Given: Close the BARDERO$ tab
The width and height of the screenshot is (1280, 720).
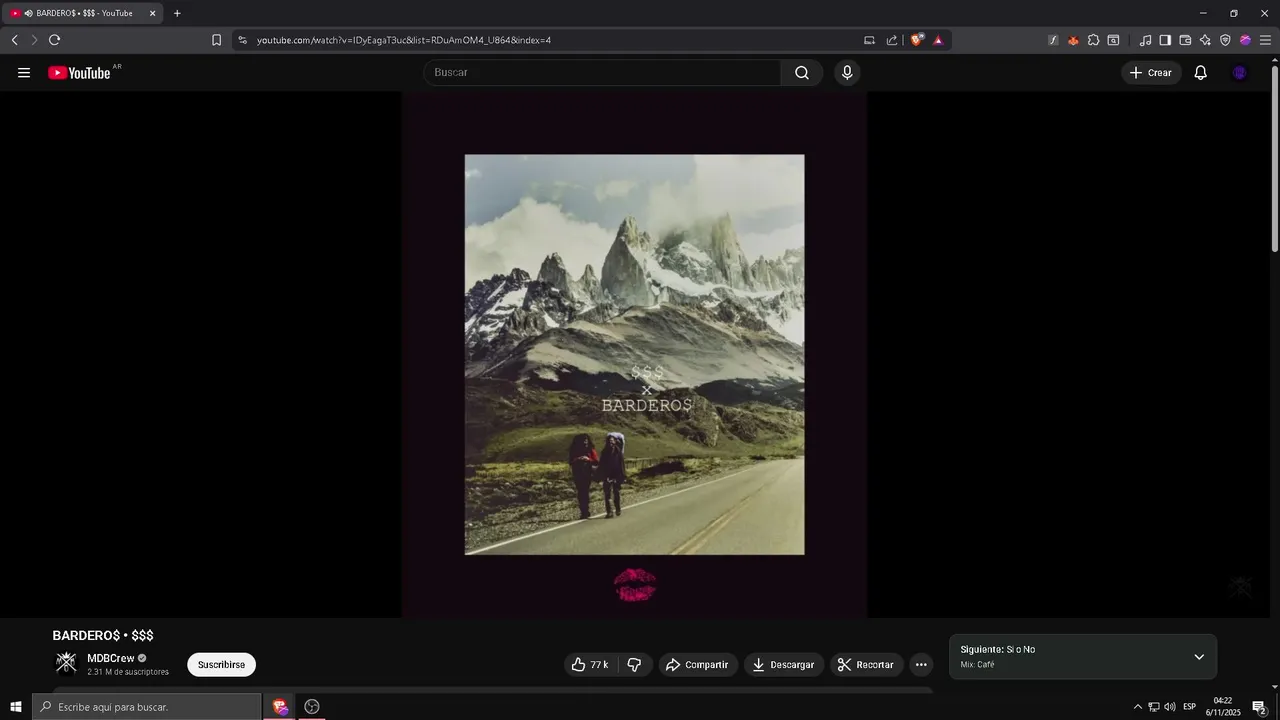Looking at the screenshot, I should pyautogui.click(x=153, y=13).
